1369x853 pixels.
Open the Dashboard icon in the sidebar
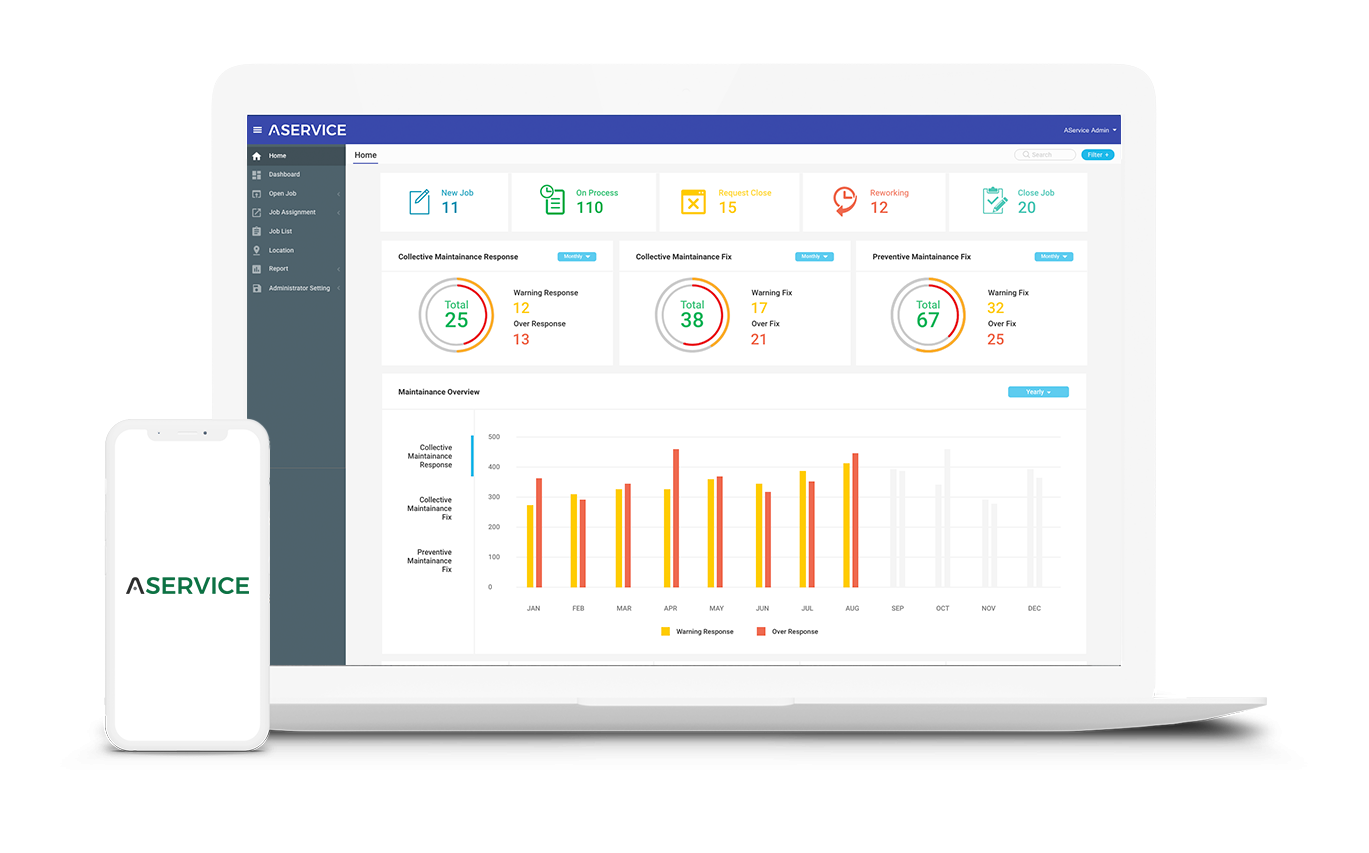(x=258, y=174)
